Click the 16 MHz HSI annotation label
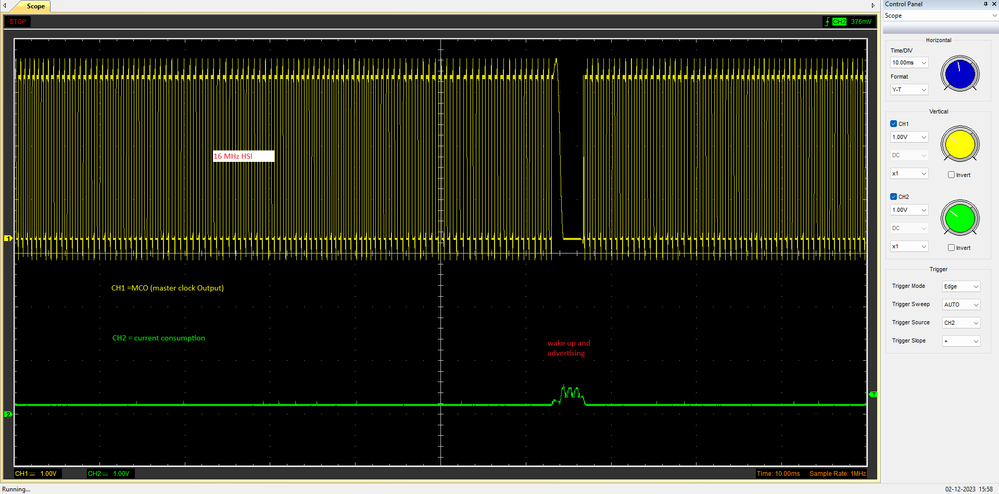This screenshot has height=494, width=999. pyautogui.click(x=243, y=156)
